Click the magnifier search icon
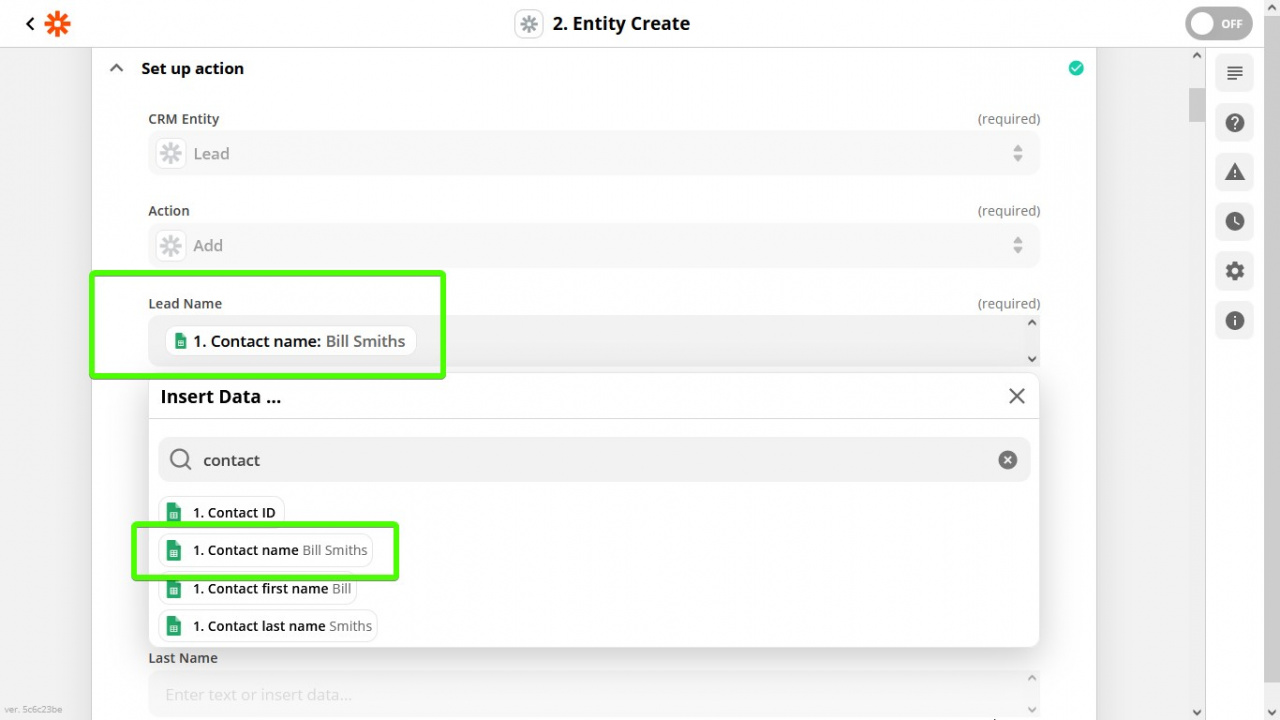 [x=180, y=459]
